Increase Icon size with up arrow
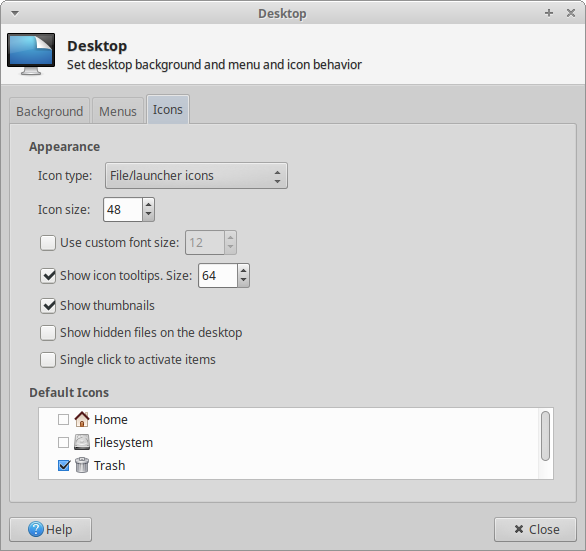 [x=148, y=204]
